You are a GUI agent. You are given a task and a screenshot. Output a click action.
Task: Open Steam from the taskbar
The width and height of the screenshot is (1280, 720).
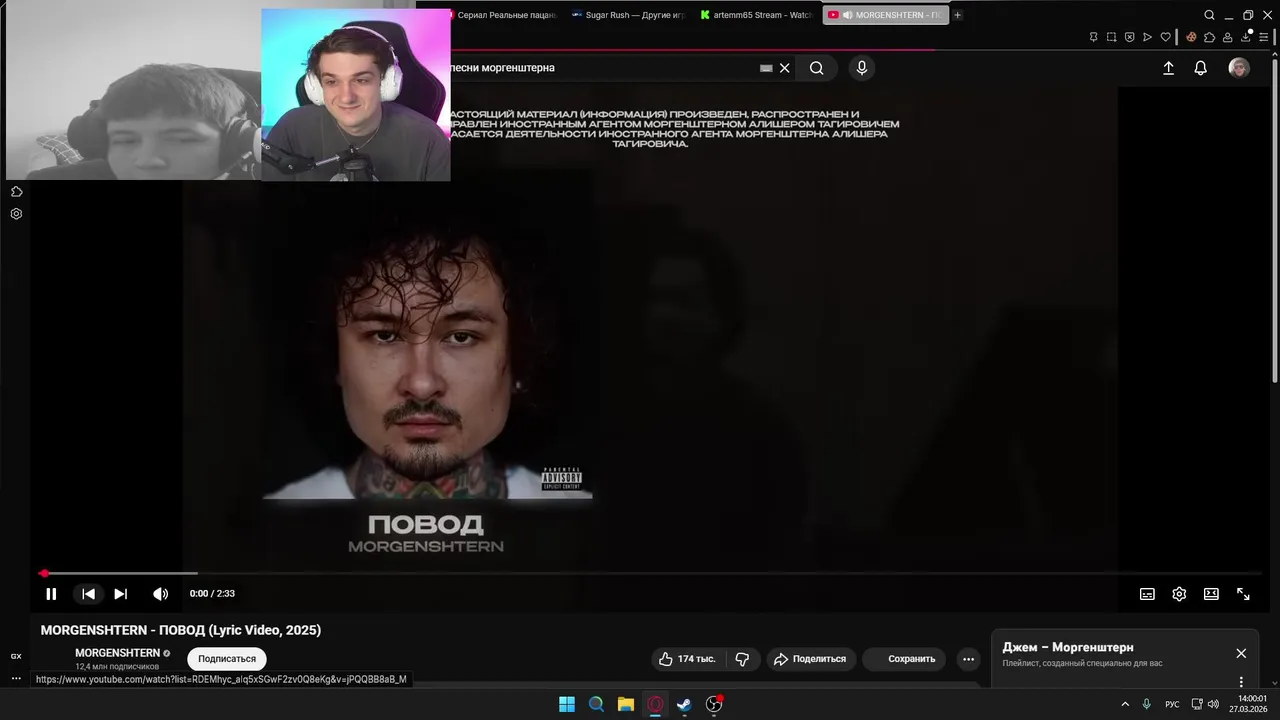(x=684, y=704)
